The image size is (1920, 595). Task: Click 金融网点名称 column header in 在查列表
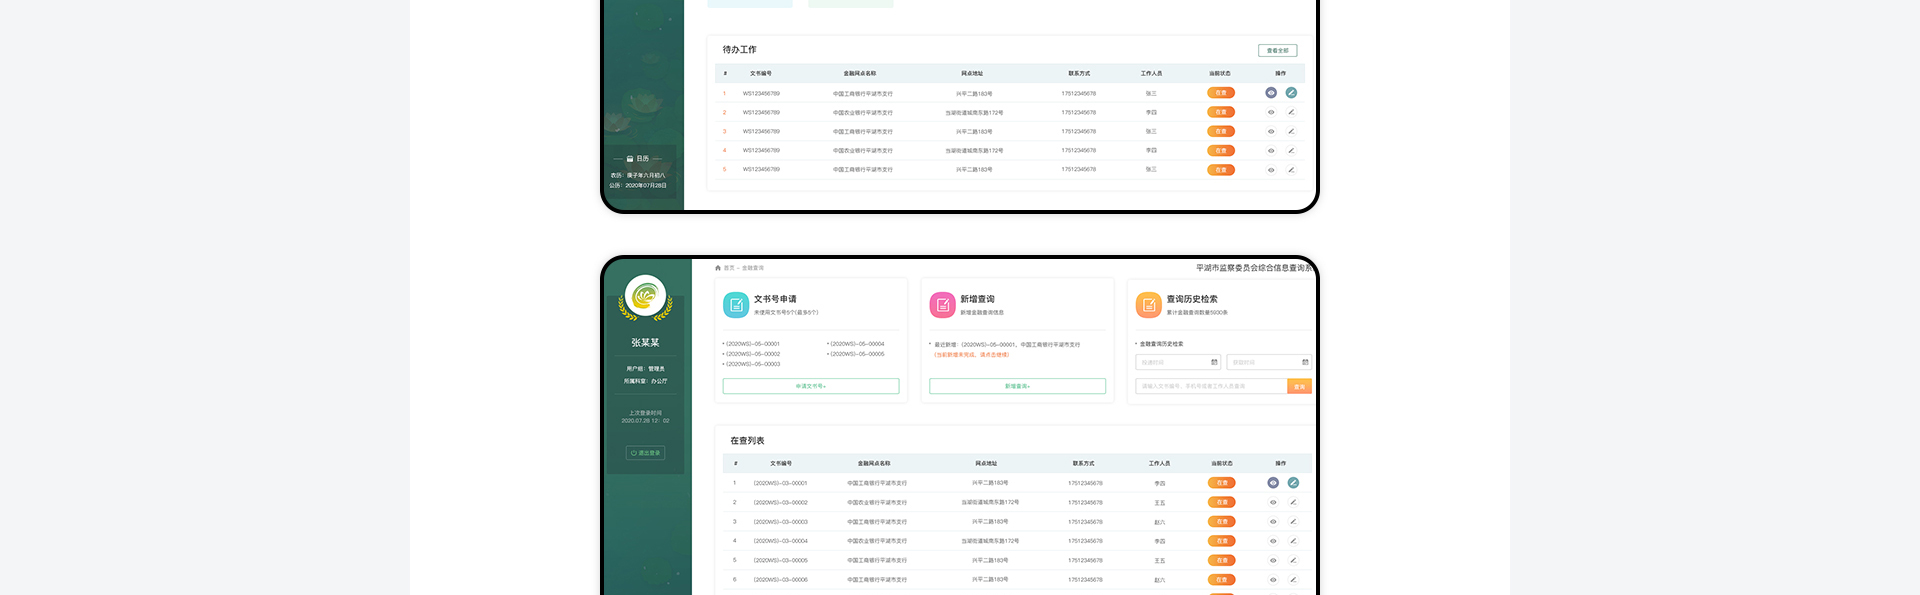click(874, 464)
